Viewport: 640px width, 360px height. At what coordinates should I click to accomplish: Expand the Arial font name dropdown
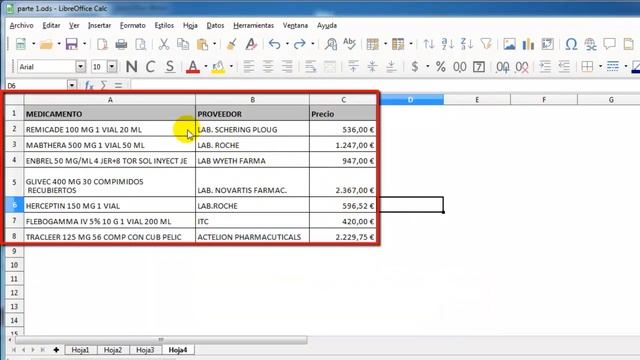coord(80,67)
